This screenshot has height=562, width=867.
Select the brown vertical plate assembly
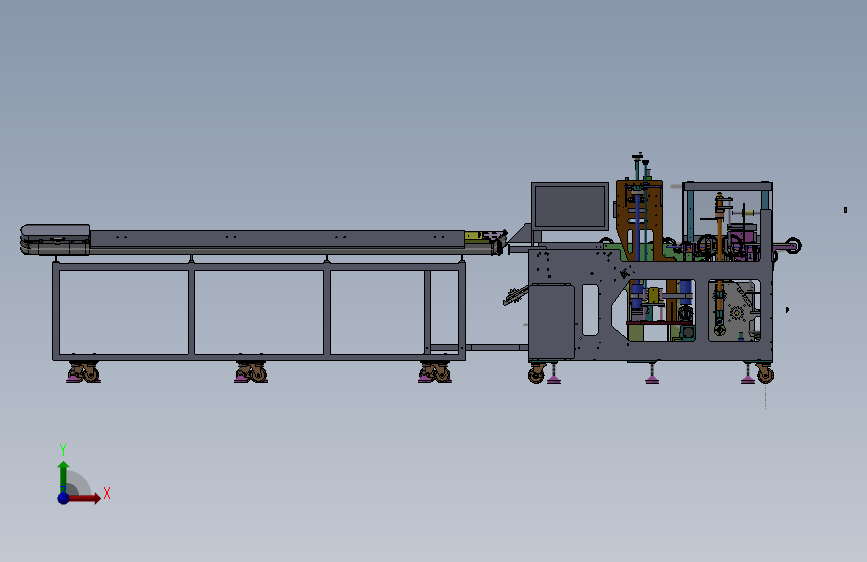(640, 220)
